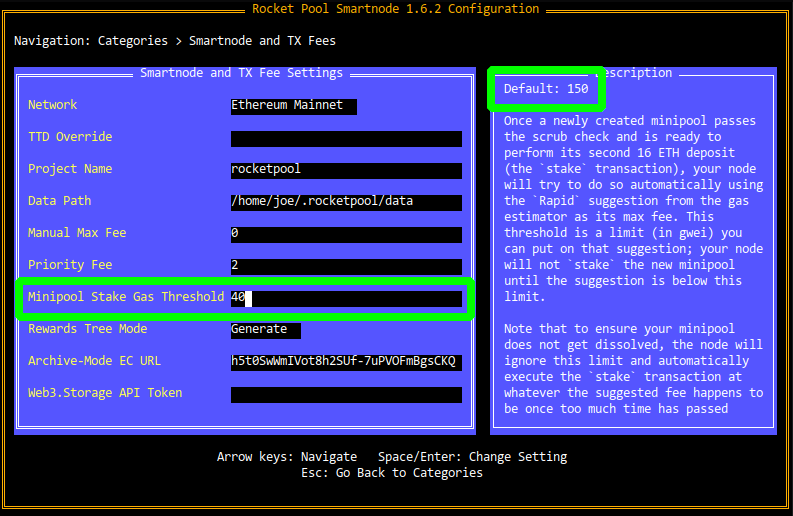Click the Esc: Go Back to Categories hint
The image size is (793, 516).
392,473
